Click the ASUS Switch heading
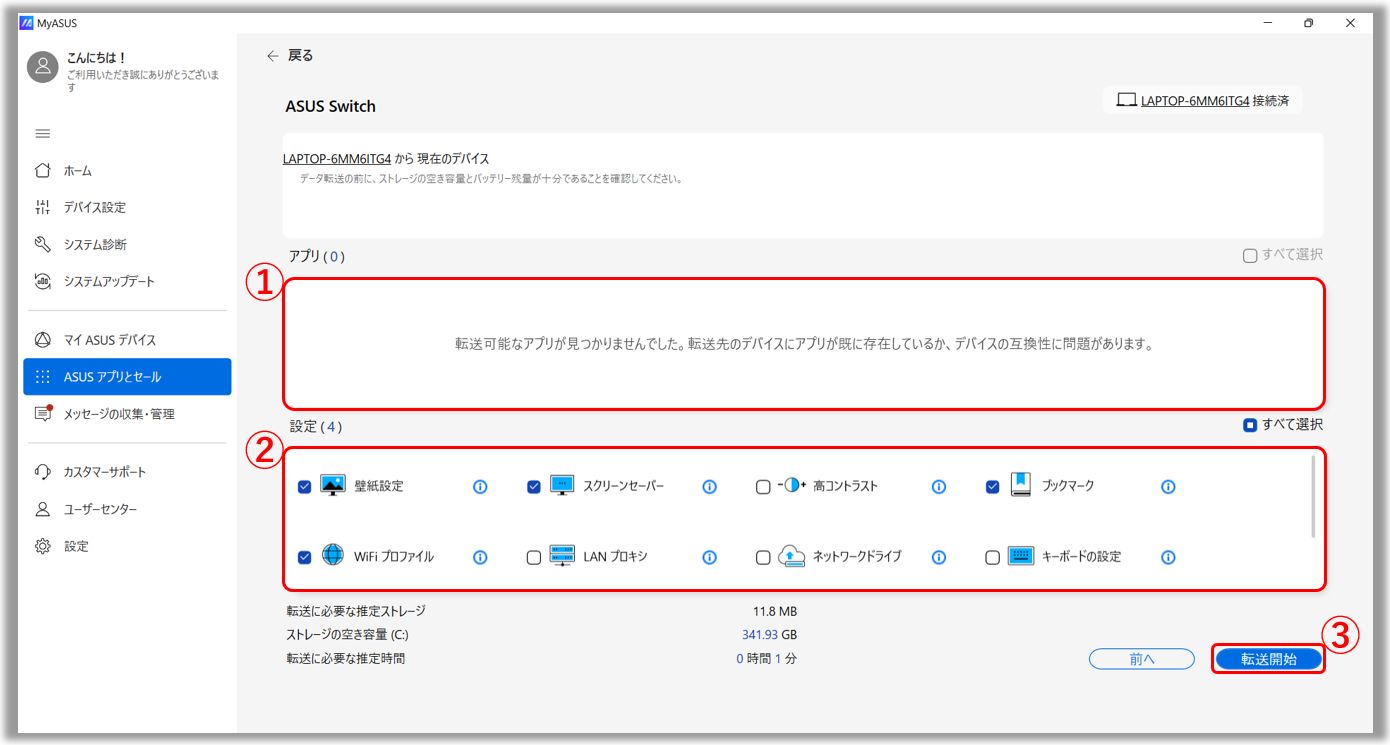This screenshot has width=1390, height=745. pos(330,106)
